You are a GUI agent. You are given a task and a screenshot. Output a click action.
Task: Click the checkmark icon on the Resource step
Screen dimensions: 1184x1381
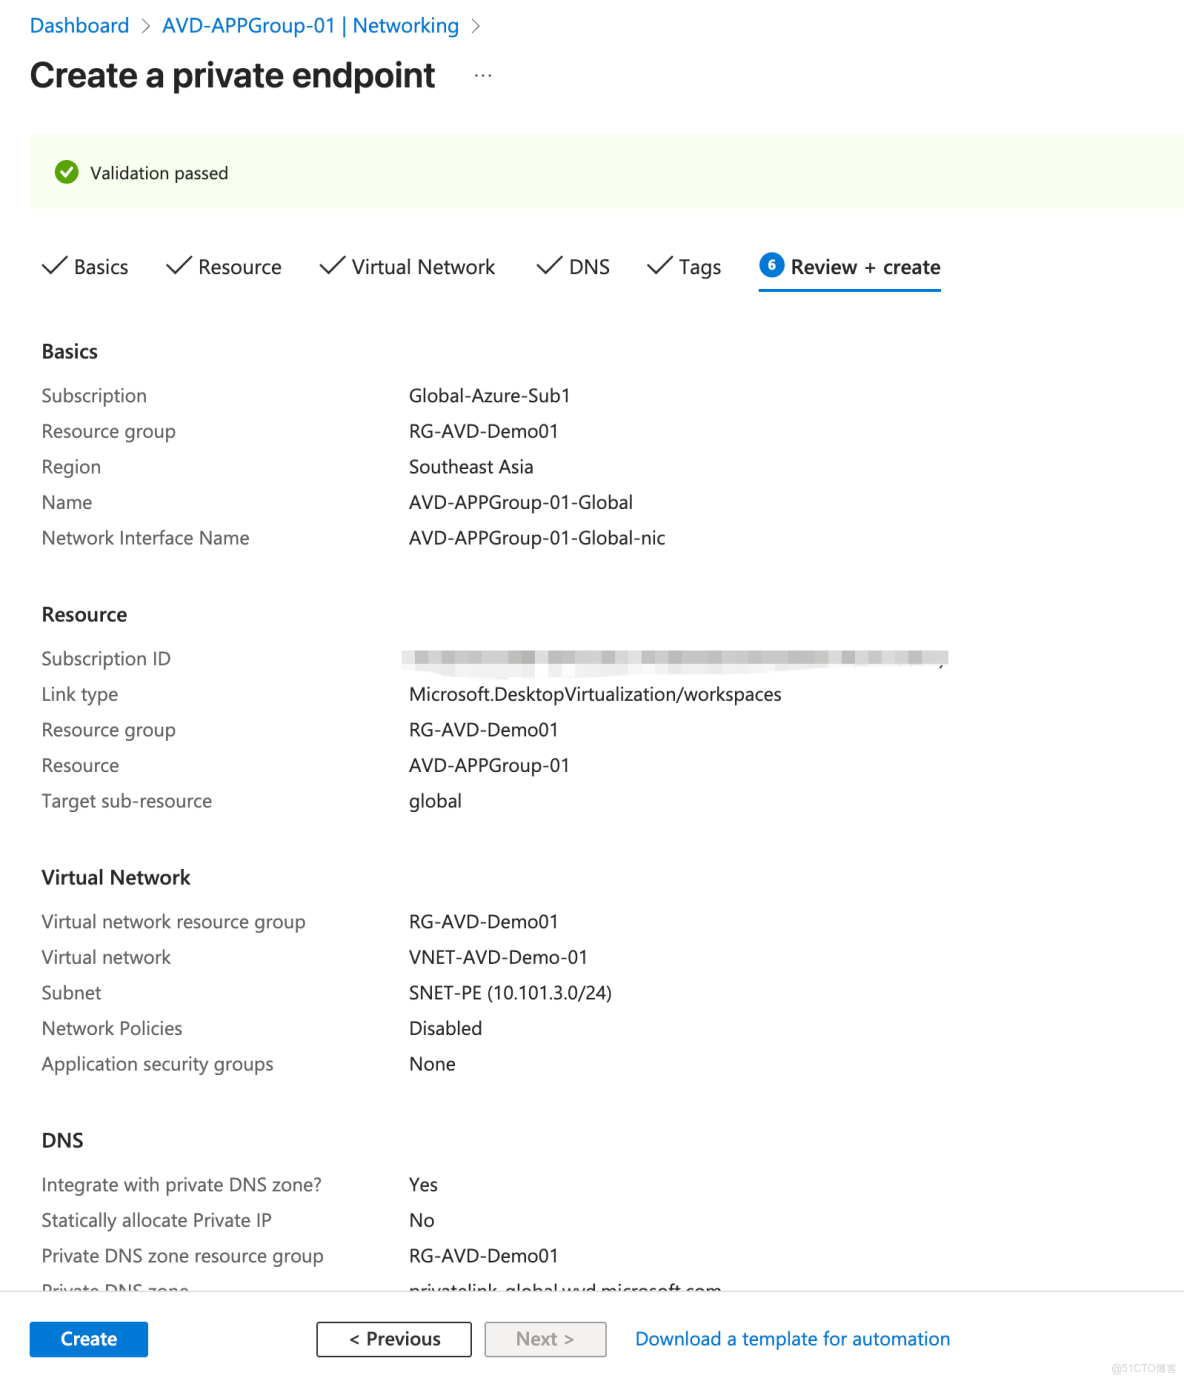point(177,266)
